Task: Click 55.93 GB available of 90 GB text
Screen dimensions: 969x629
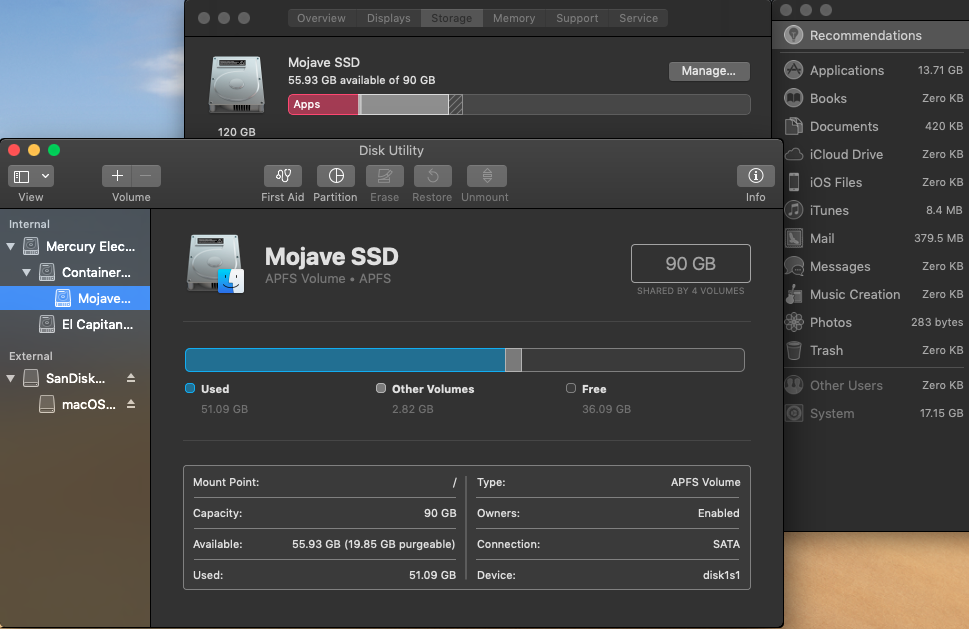Action: coord(362,80)
